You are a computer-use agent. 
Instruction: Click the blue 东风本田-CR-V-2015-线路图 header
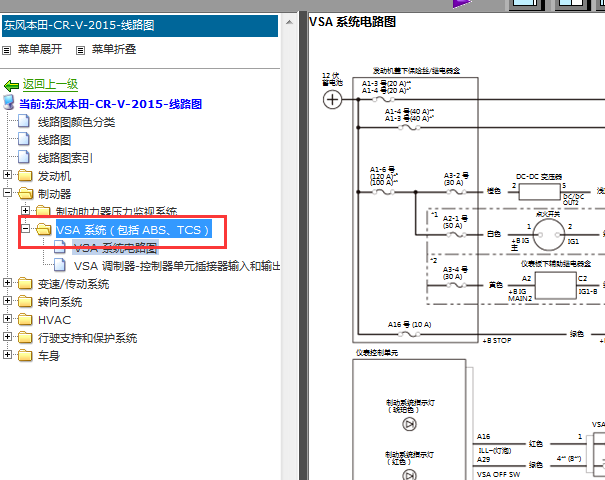(x=140, y=25)
